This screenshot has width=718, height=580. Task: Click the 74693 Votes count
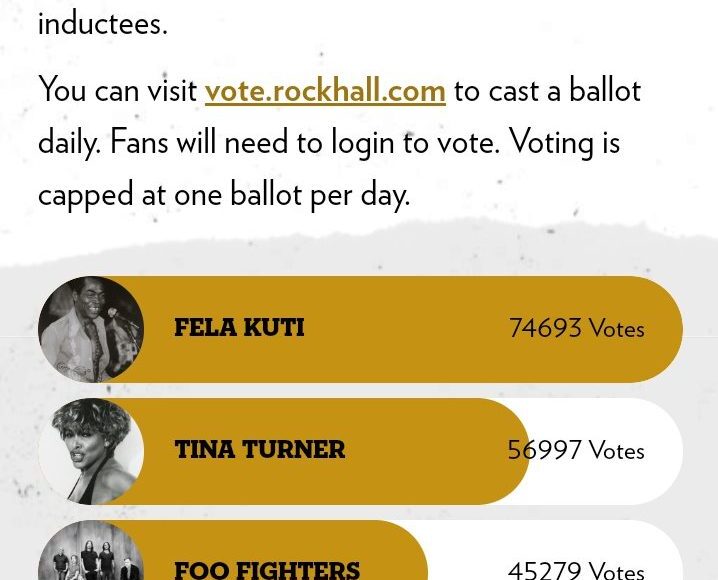click(576, 329)
